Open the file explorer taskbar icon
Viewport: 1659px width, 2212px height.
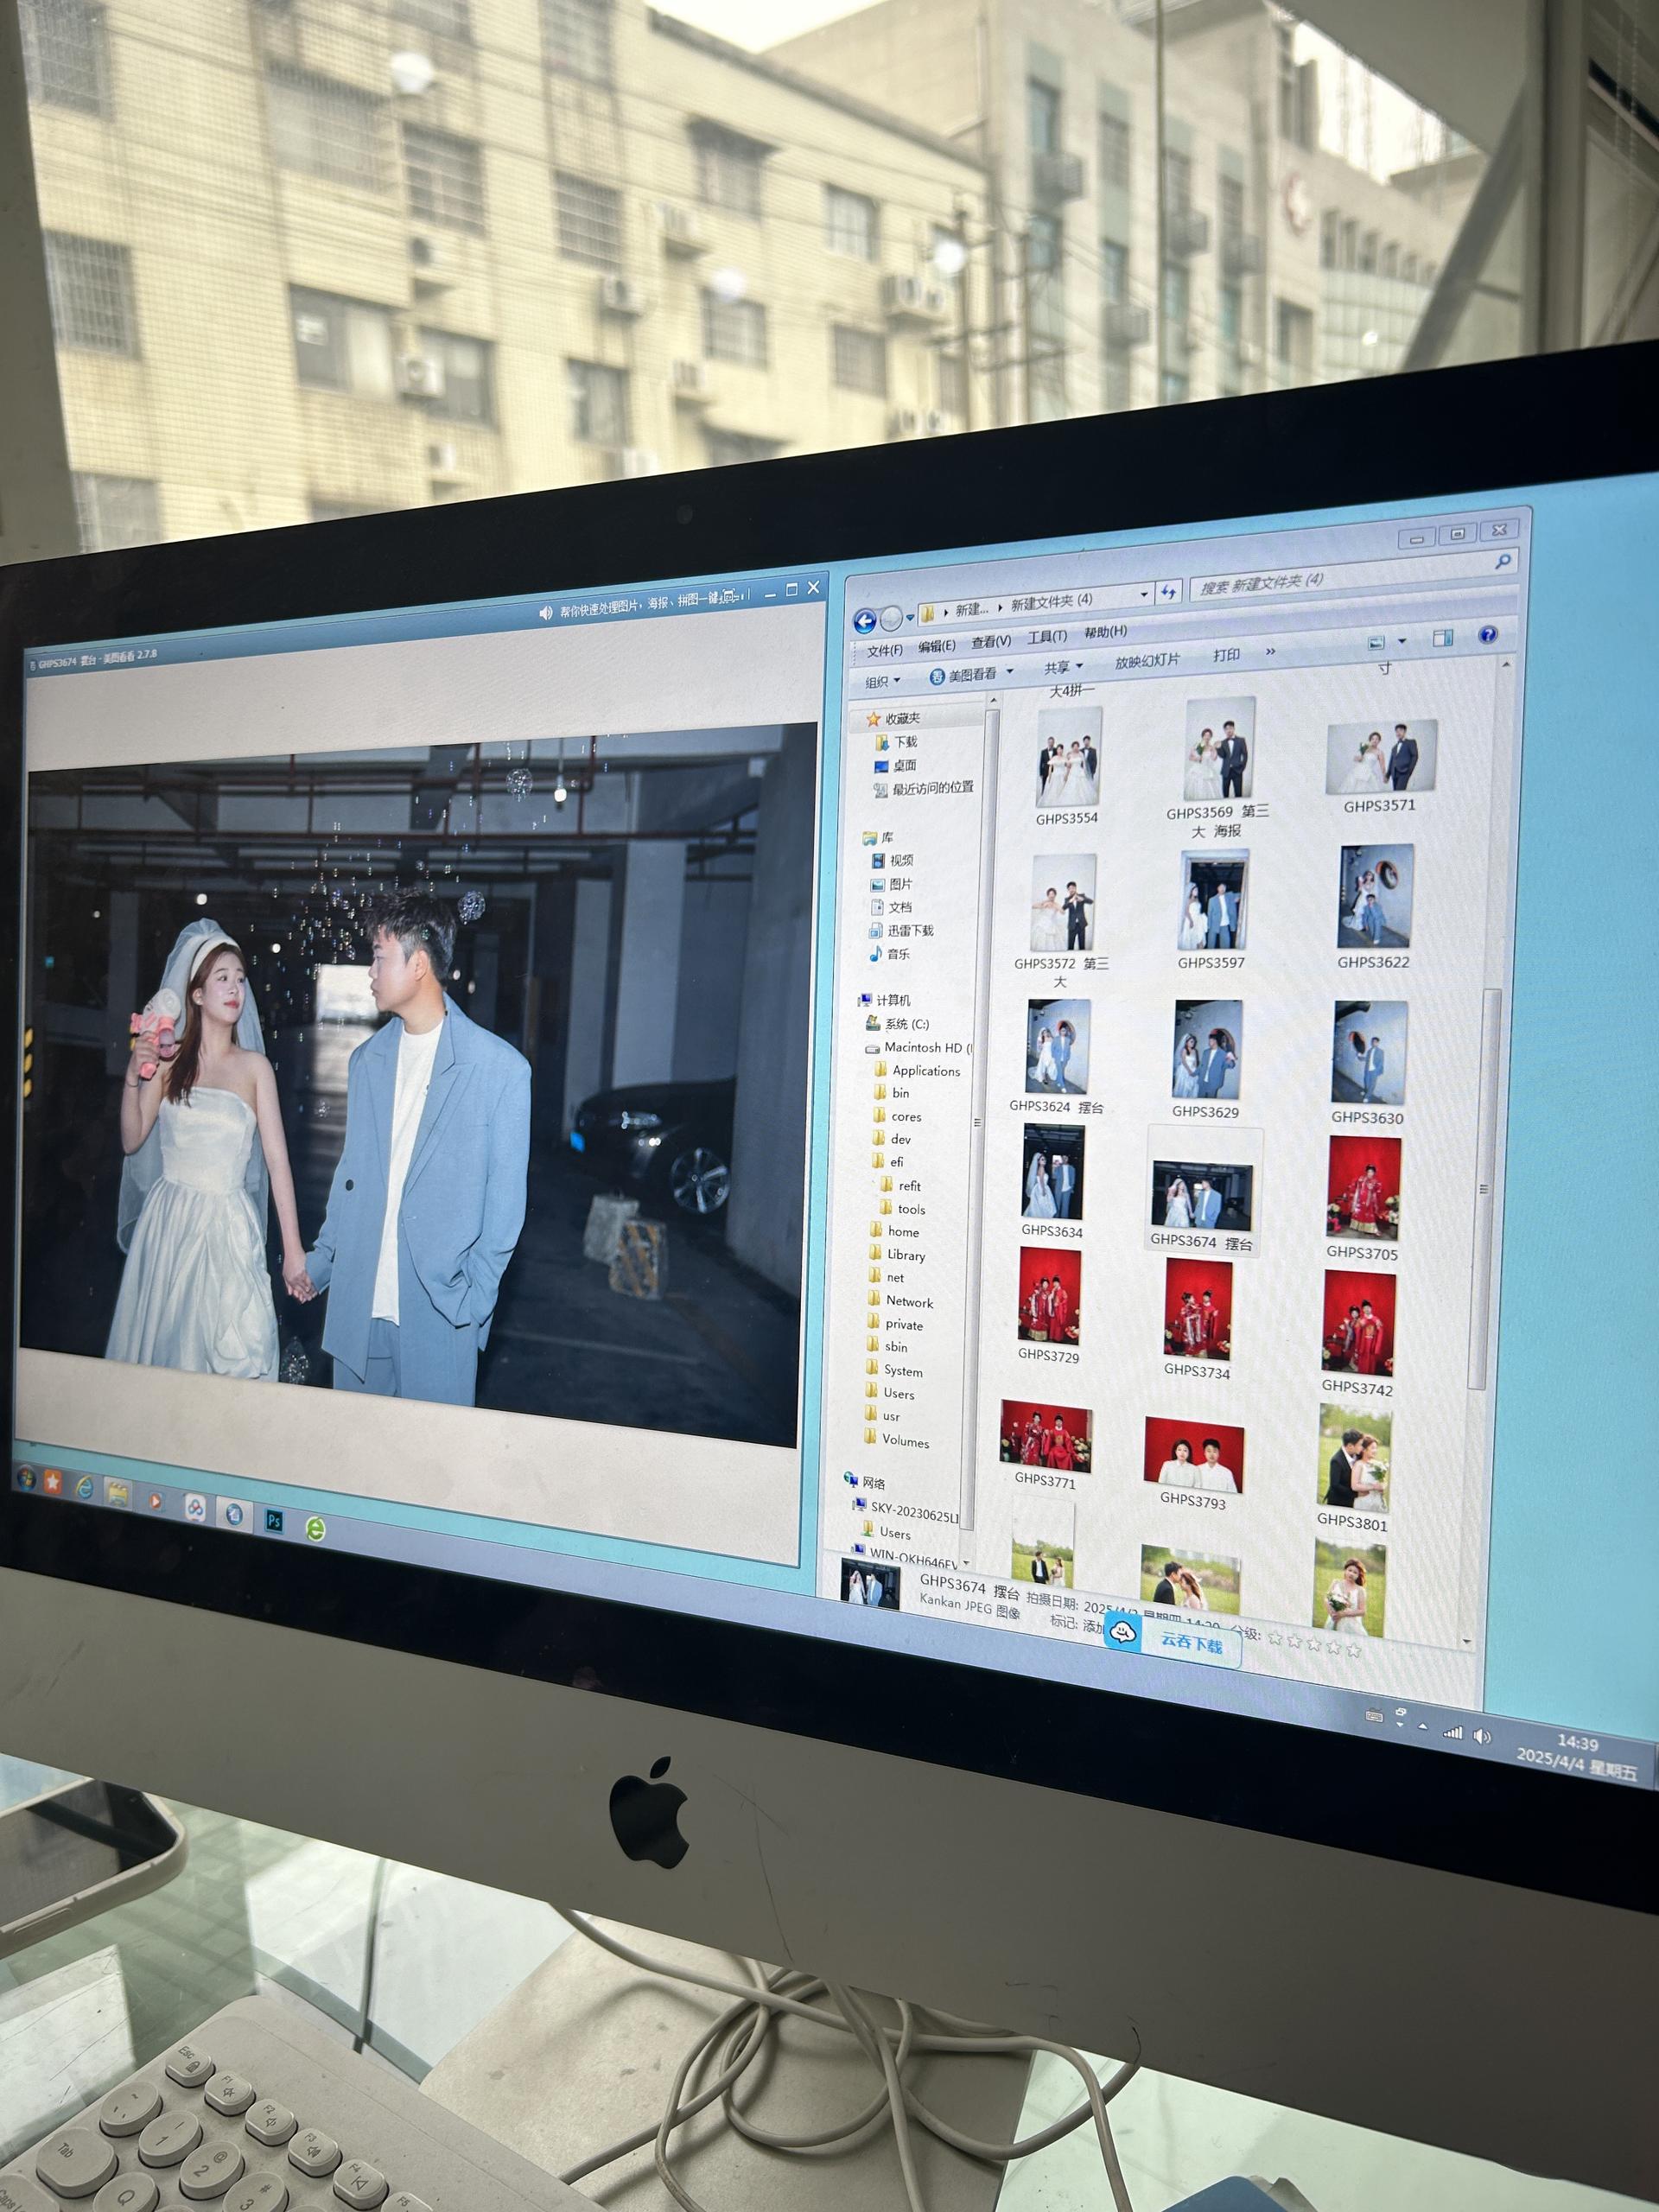point(118,1494)
